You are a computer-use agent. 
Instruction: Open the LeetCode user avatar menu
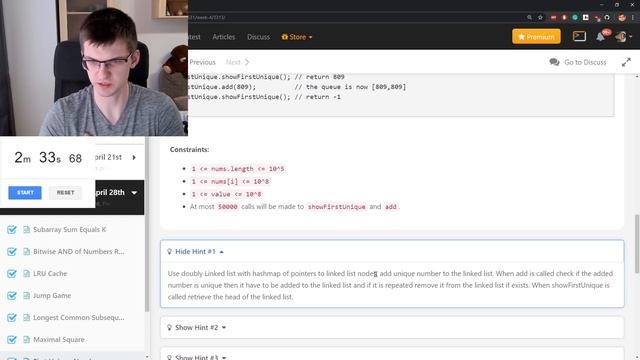(621, 37)
